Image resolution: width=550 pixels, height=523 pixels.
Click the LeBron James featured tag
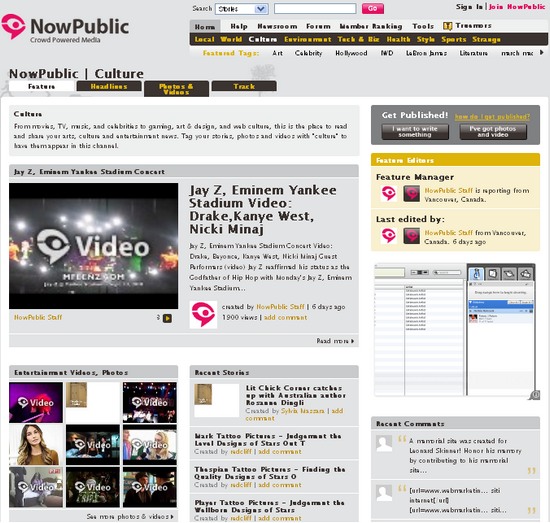[x=426, y=53]
